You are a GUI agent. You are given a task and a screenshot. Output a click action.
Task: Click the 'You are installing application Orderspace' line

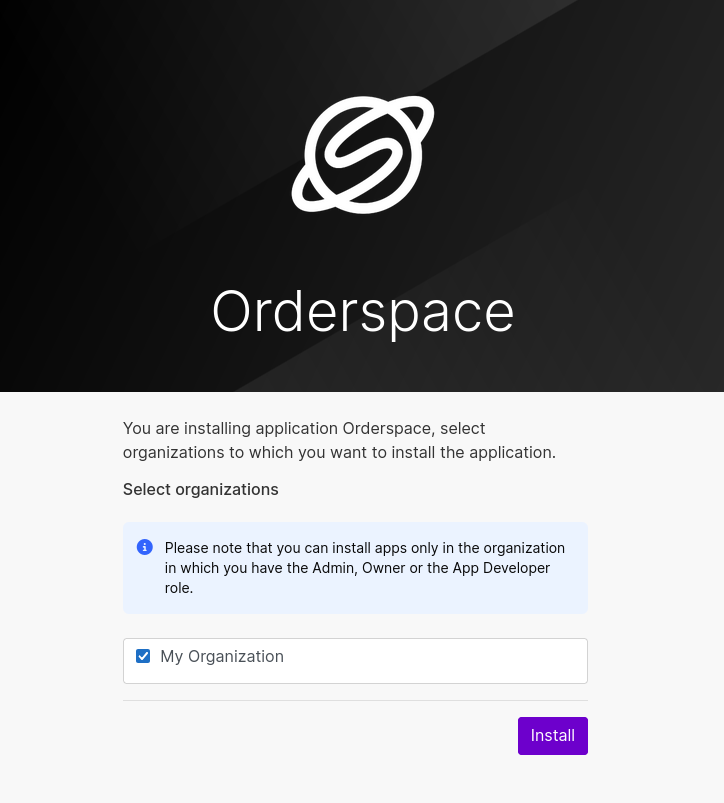(304, 428)
